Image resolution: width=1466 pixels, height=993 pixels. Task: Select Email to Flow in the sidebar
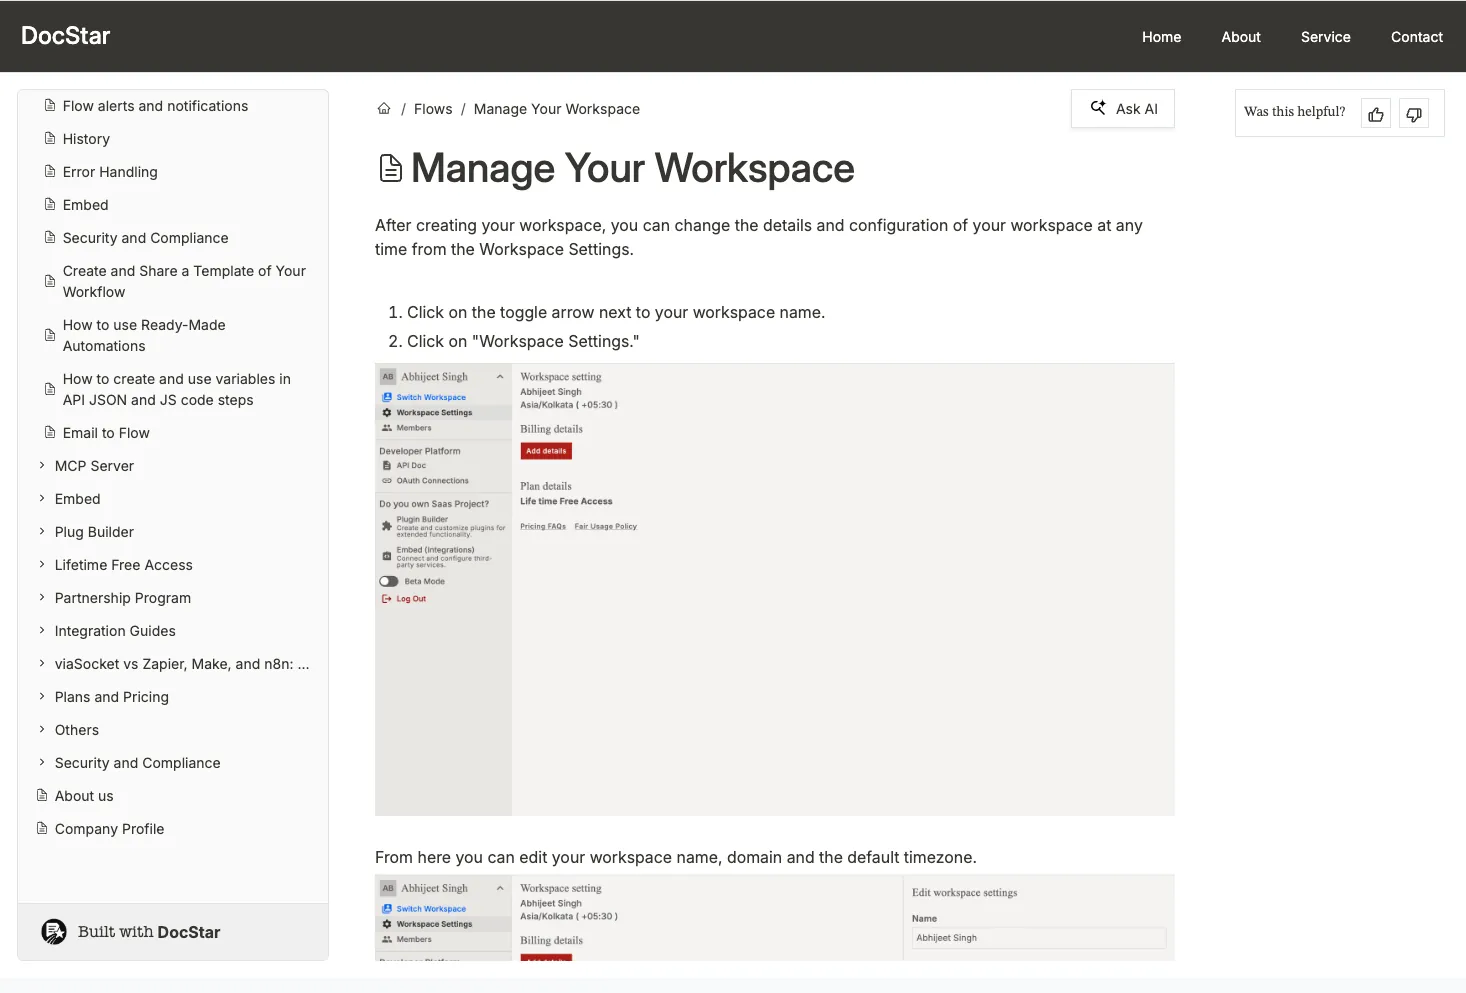pyautogui.click(x=105, y=432)
